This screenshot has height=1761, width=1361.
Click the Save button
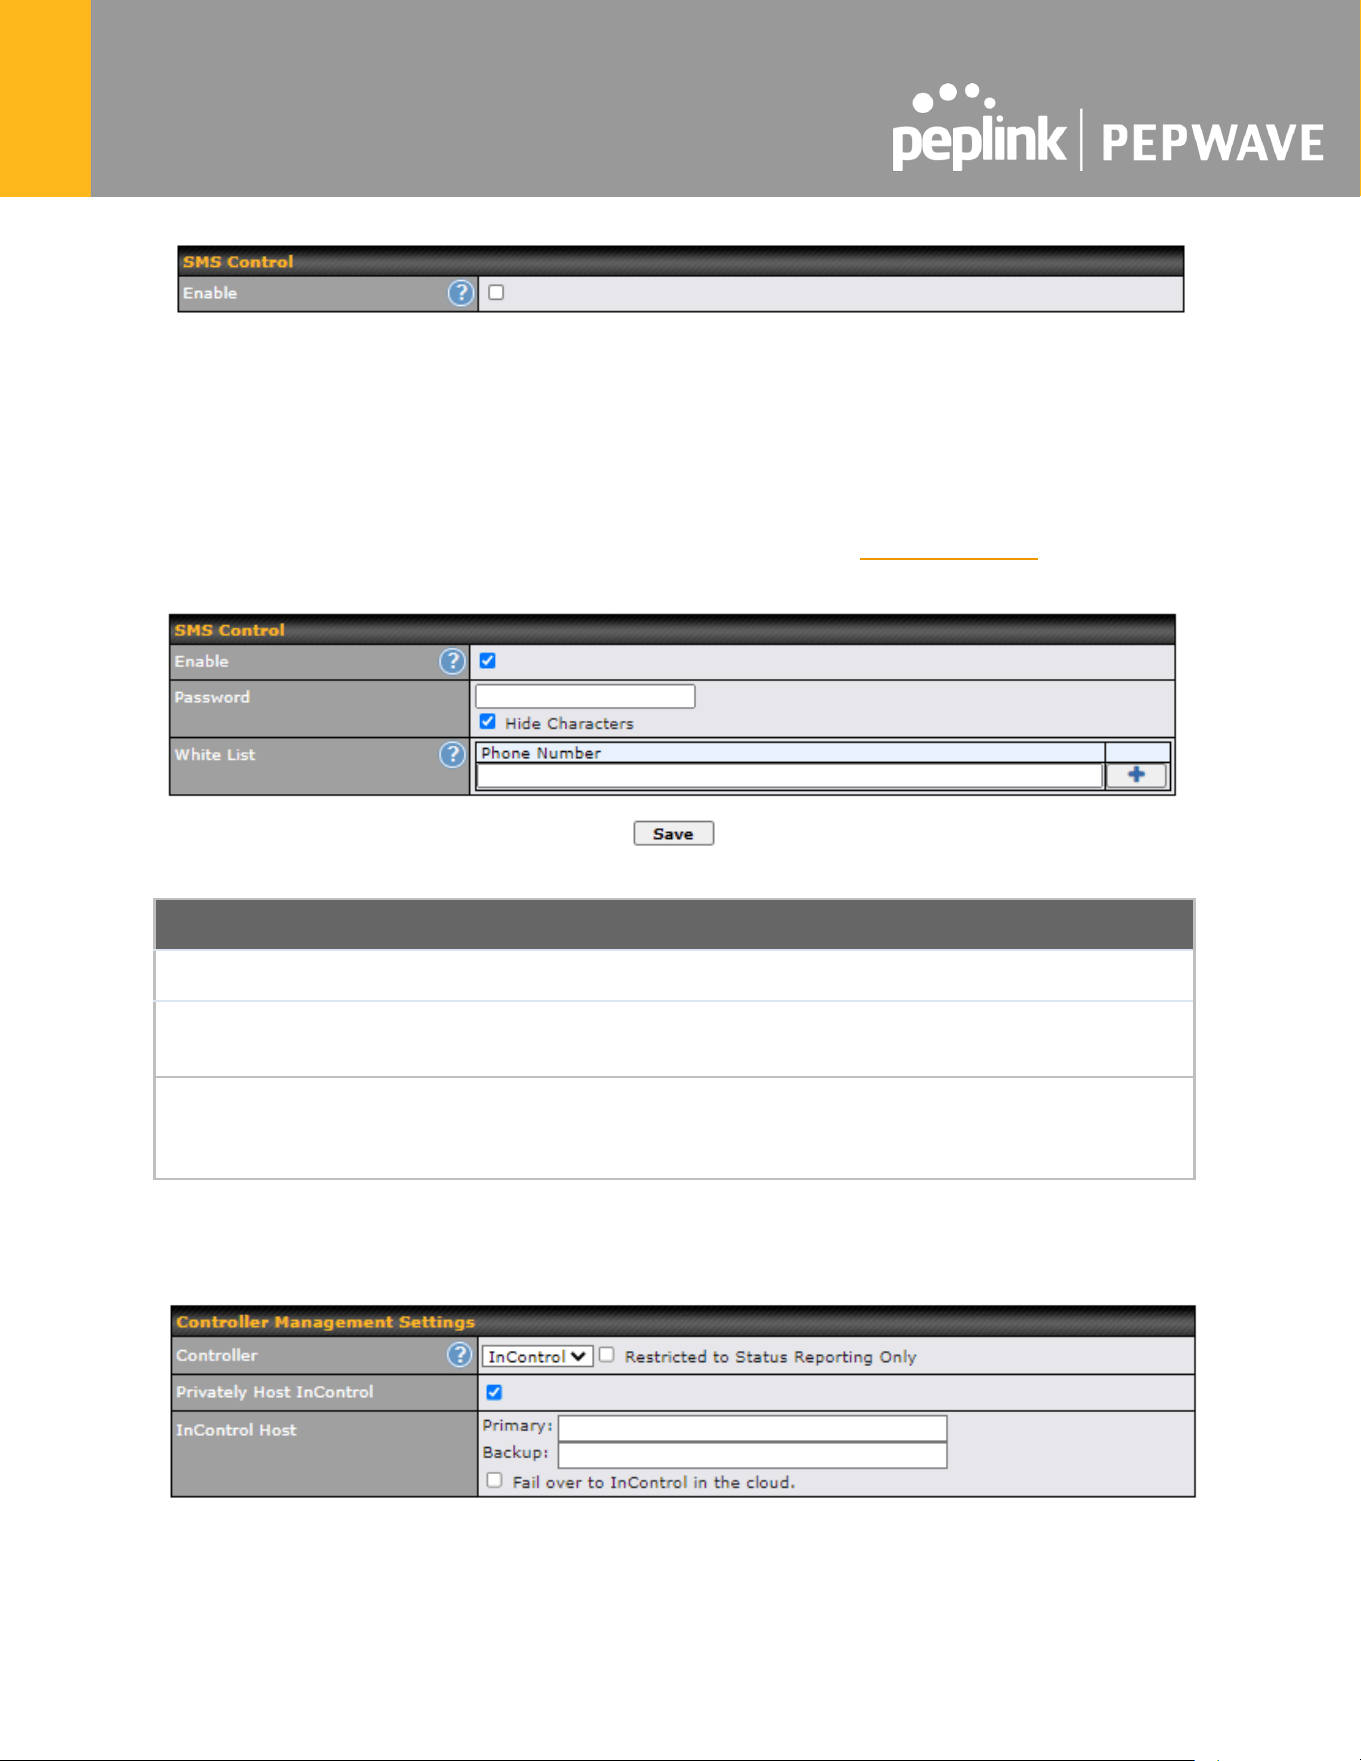click(673, 834)
